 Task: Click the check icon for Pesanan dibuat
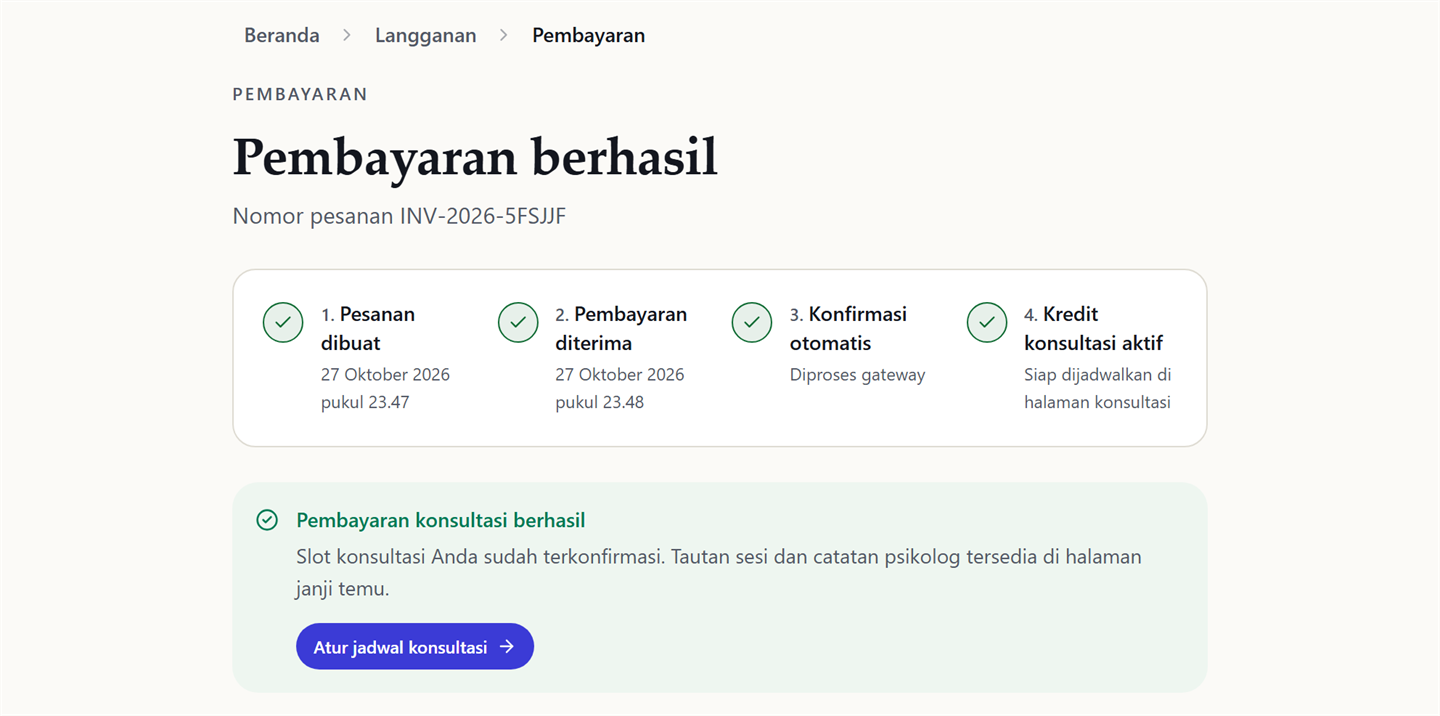283,322
